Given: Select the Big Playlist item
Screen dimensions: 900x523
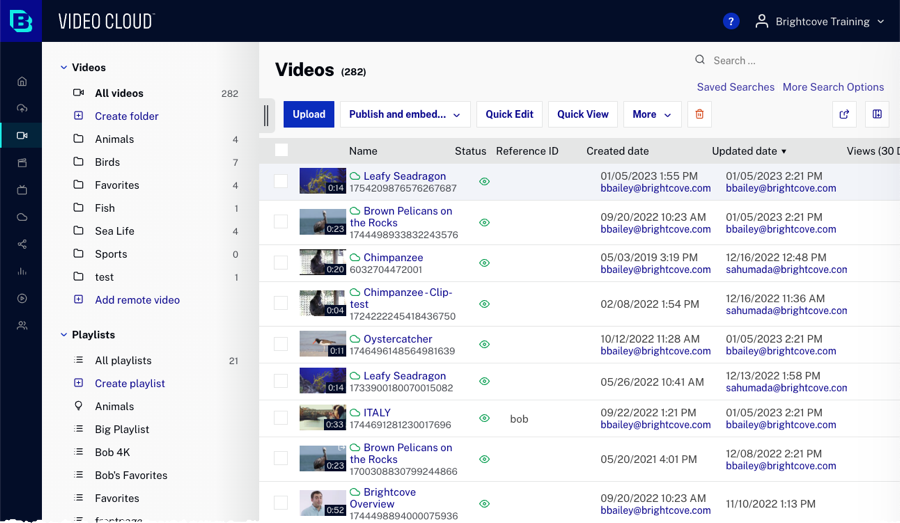Looking at the screenshot, I should click(121, 429).
